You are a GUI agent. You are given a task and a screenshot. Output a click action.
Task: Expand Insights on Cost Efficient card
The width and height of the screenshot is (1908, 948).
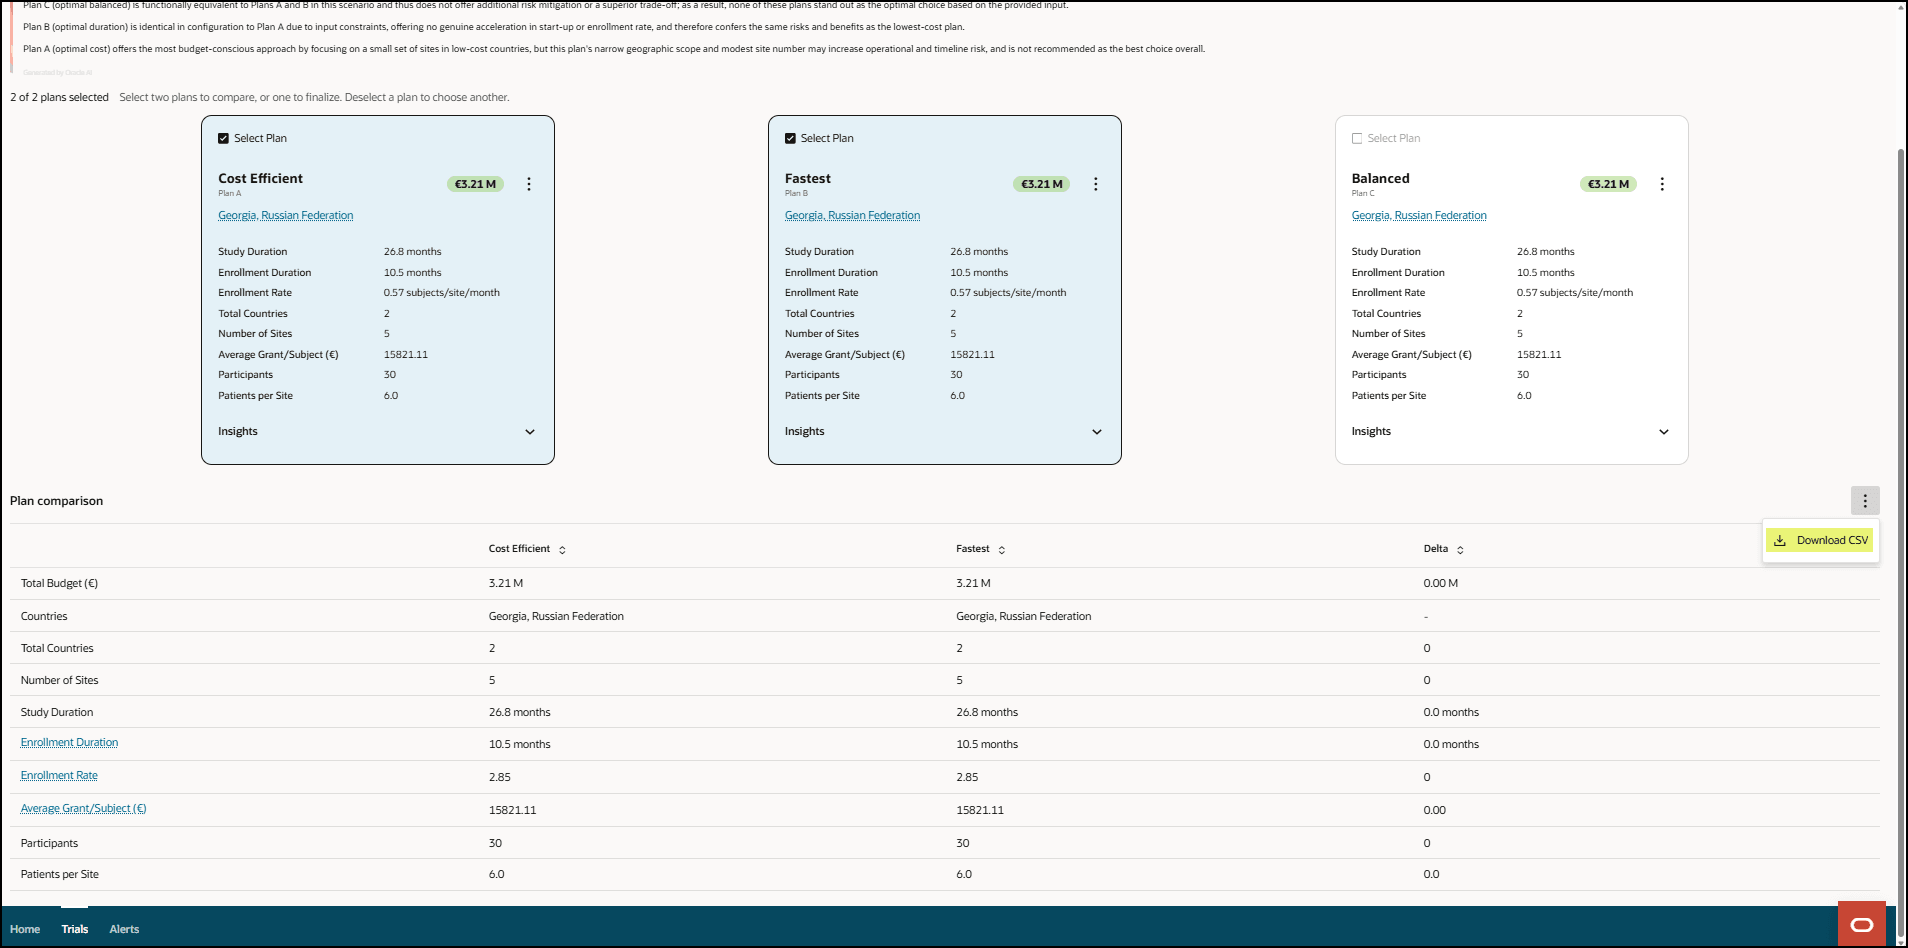point(530,432)
